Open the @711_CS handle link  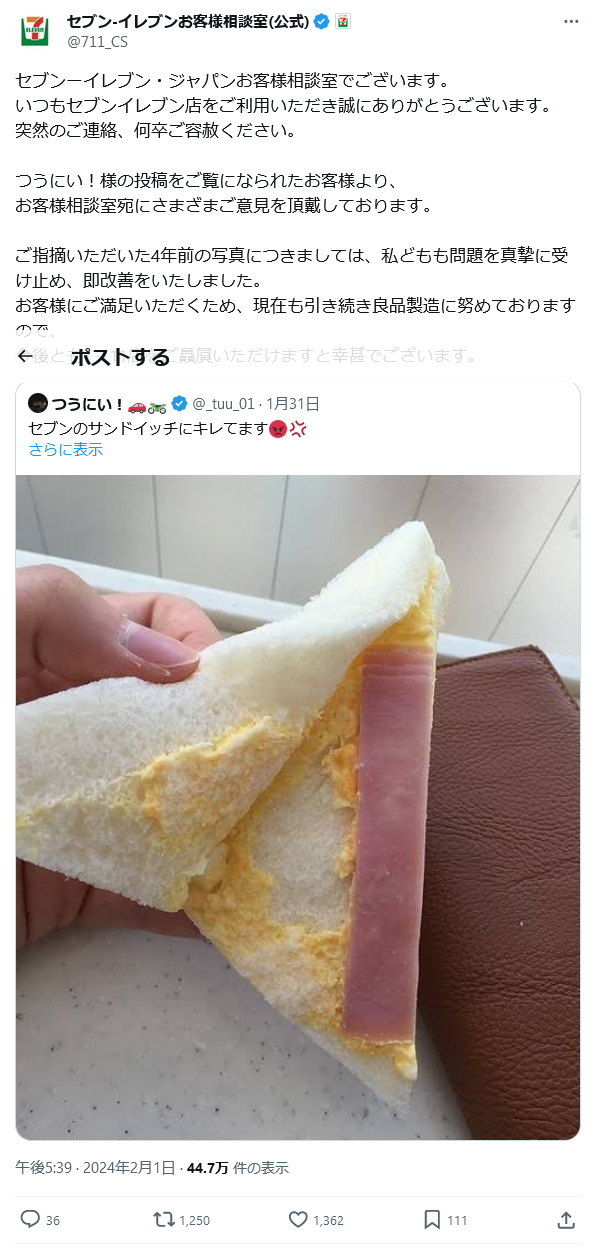(x=97, y=41)
